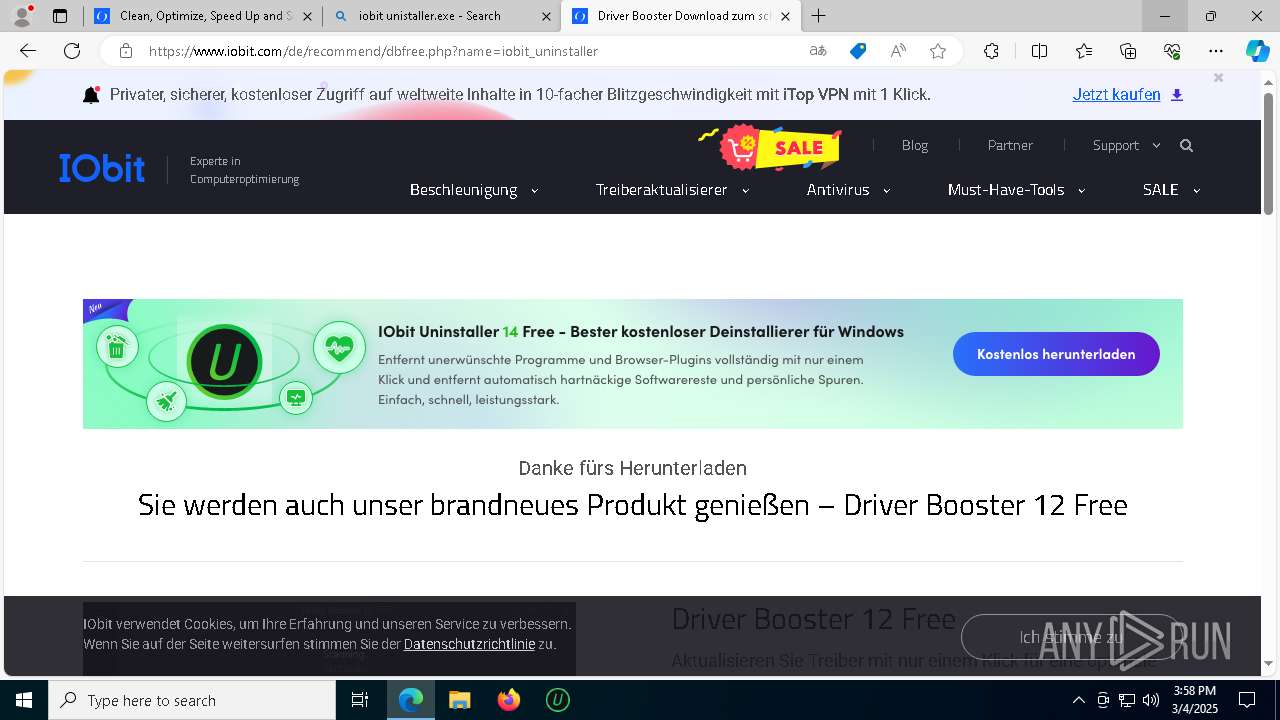Viewport: 1280px width, 720px height.
Task: Open the collections icon
Action: point(1128,51)
